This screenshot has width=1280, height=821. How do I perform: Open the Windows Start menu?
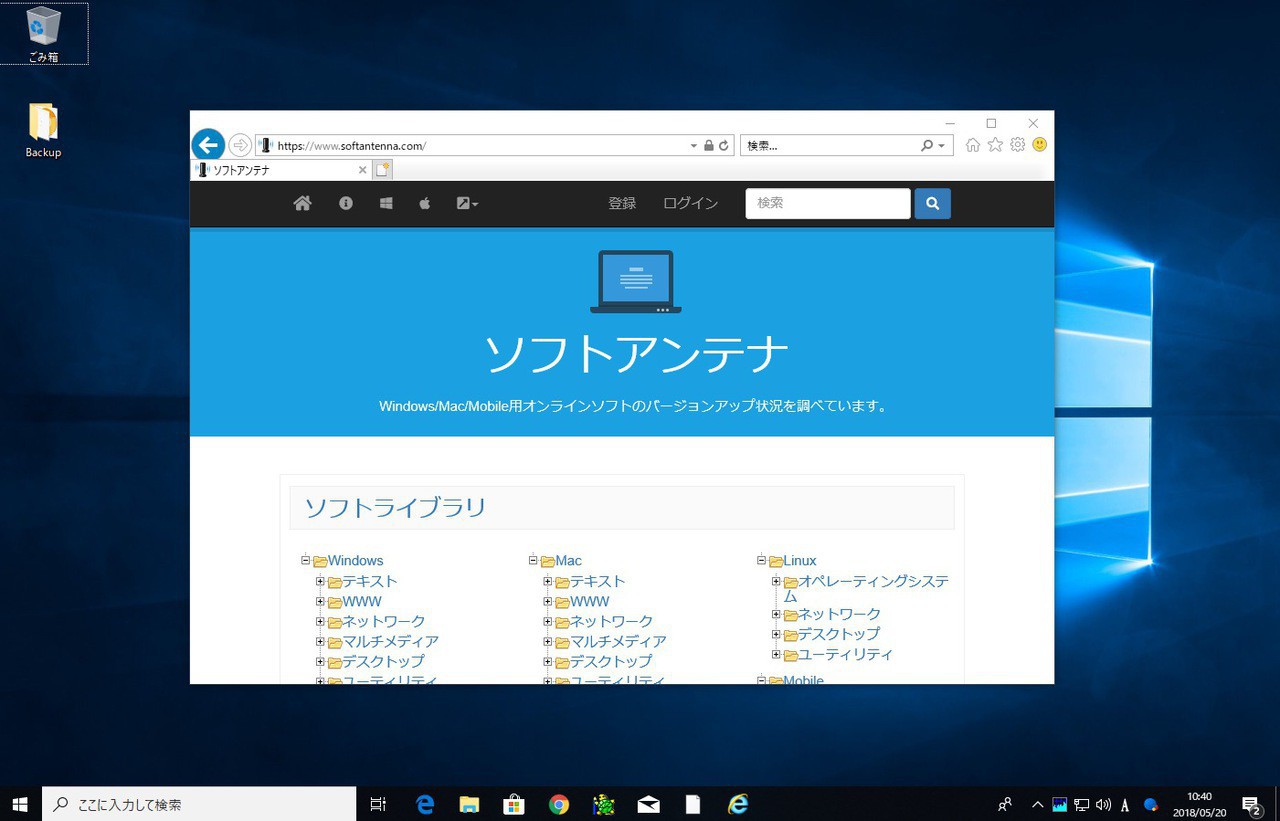20,804
